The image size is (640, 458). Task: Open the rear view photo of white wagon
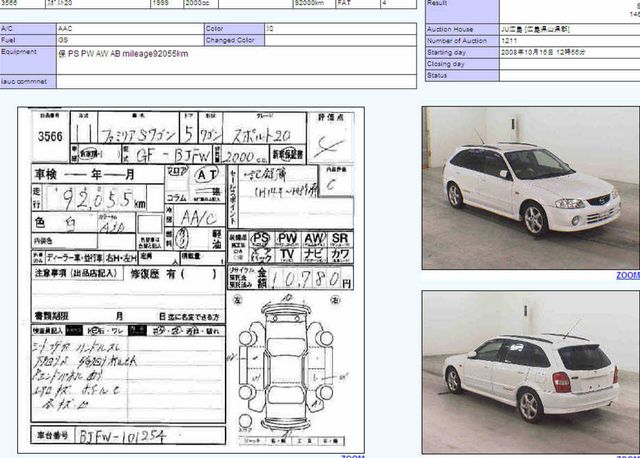(531, 372)
